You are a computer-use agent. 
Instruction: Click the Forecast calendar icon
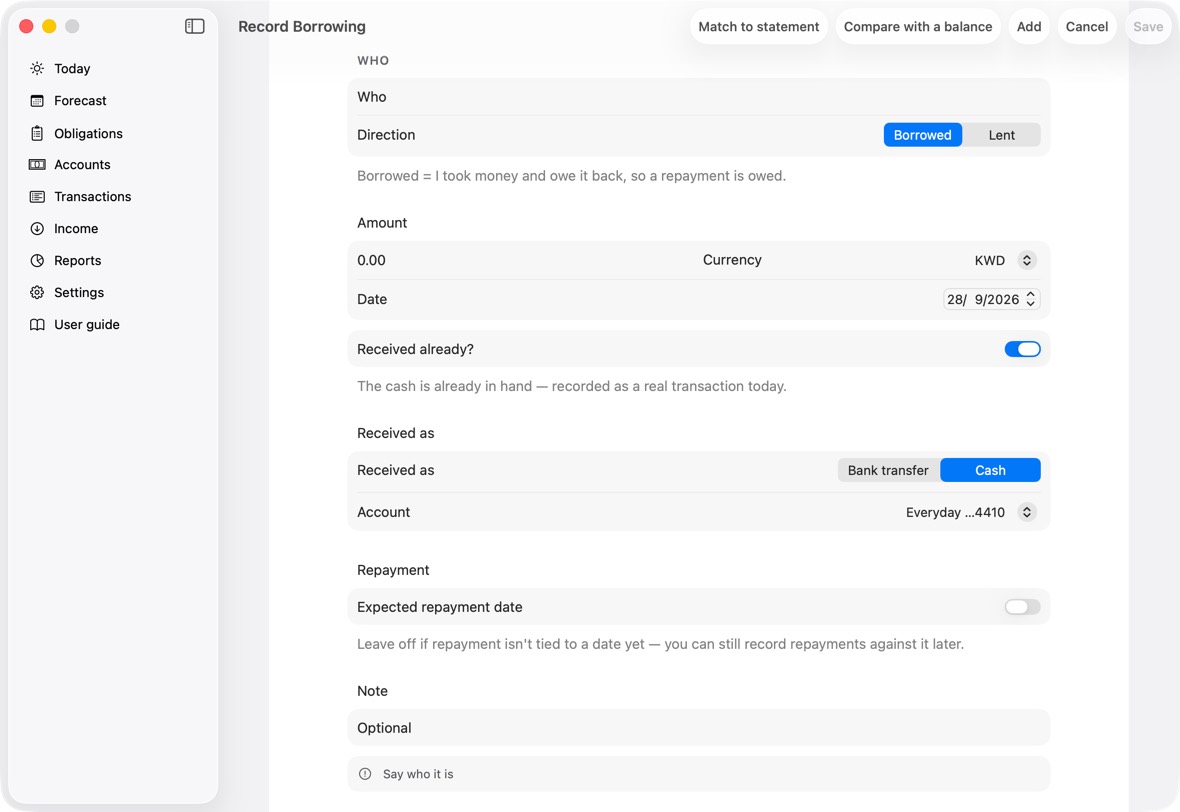click(x=37, y=101)
